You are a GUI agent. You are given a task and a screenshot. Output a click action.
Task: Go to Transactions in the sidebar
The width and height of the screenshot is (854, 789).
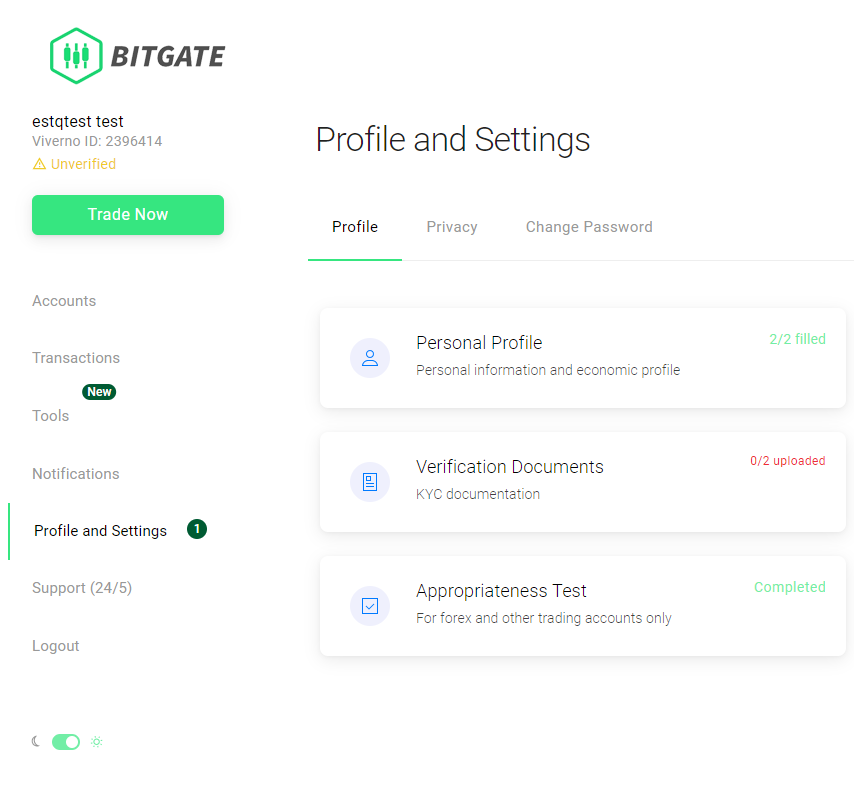(x=76, y=358)
